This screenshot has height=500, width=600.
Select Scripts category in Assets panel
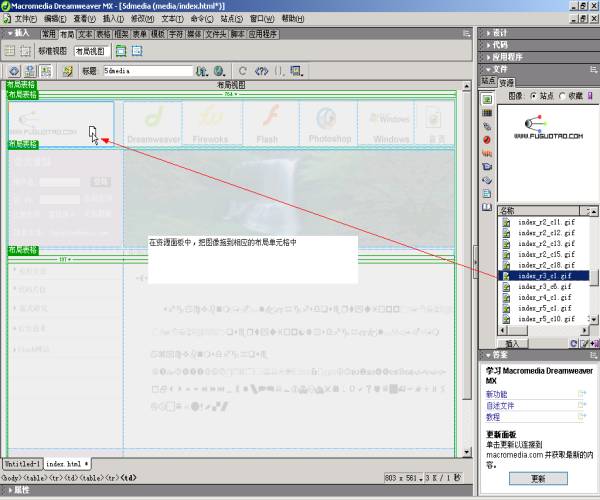click(487, 180)
